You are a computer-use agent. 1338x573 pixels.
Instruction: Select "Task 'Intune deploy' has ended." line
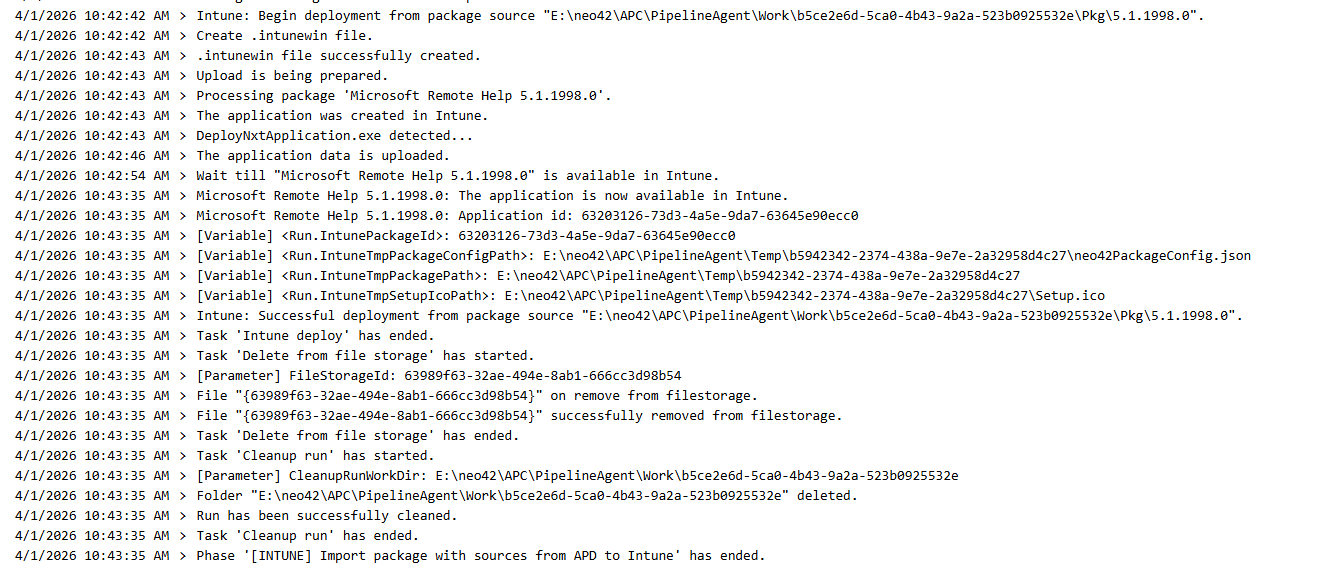pos(315,336)
